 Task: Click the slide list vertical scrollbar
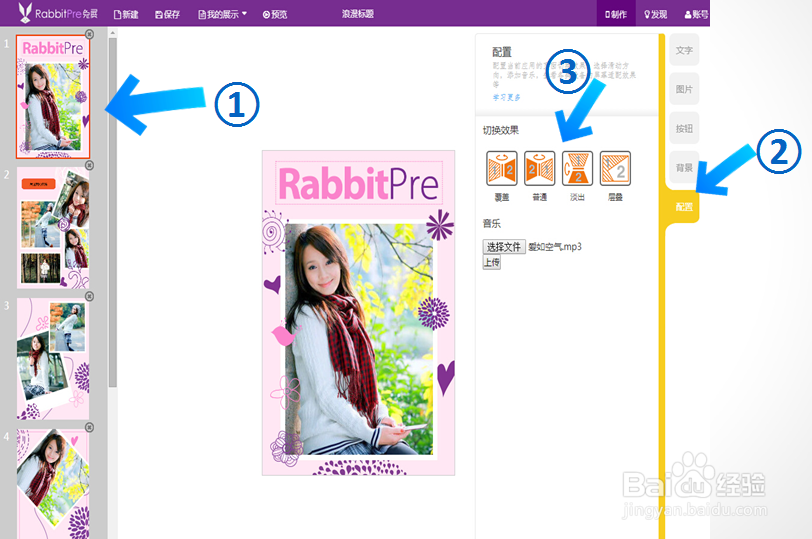coord(113,212)
